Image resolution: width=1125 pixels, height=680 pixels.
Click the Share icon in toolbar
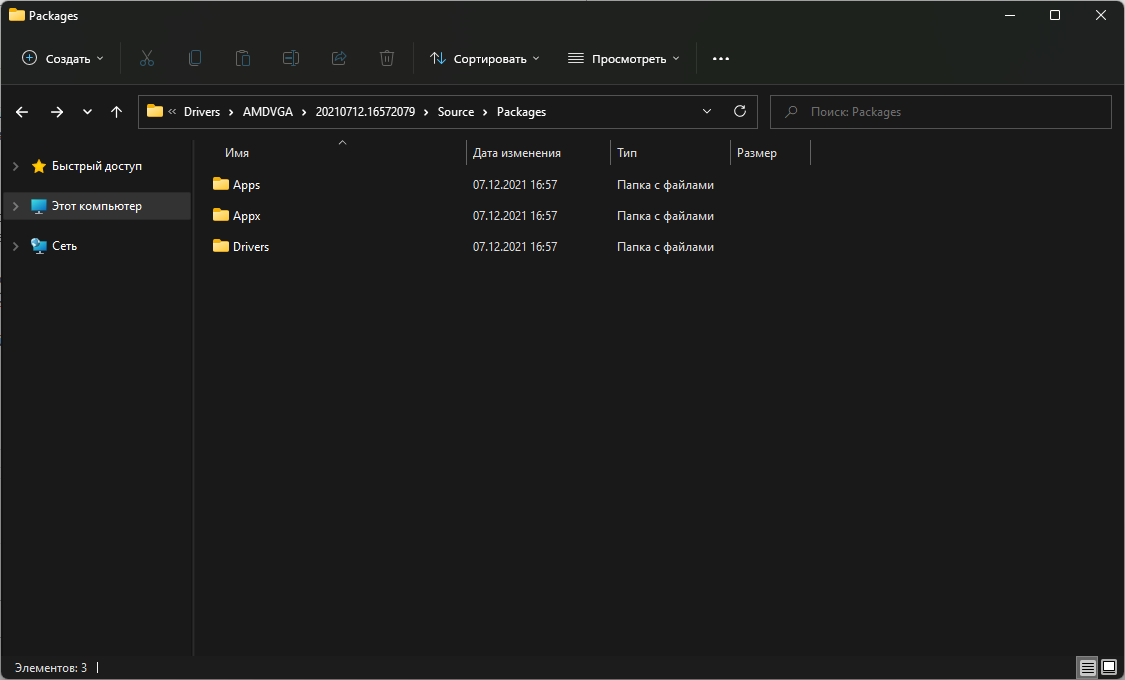click(x=339, y=59)
